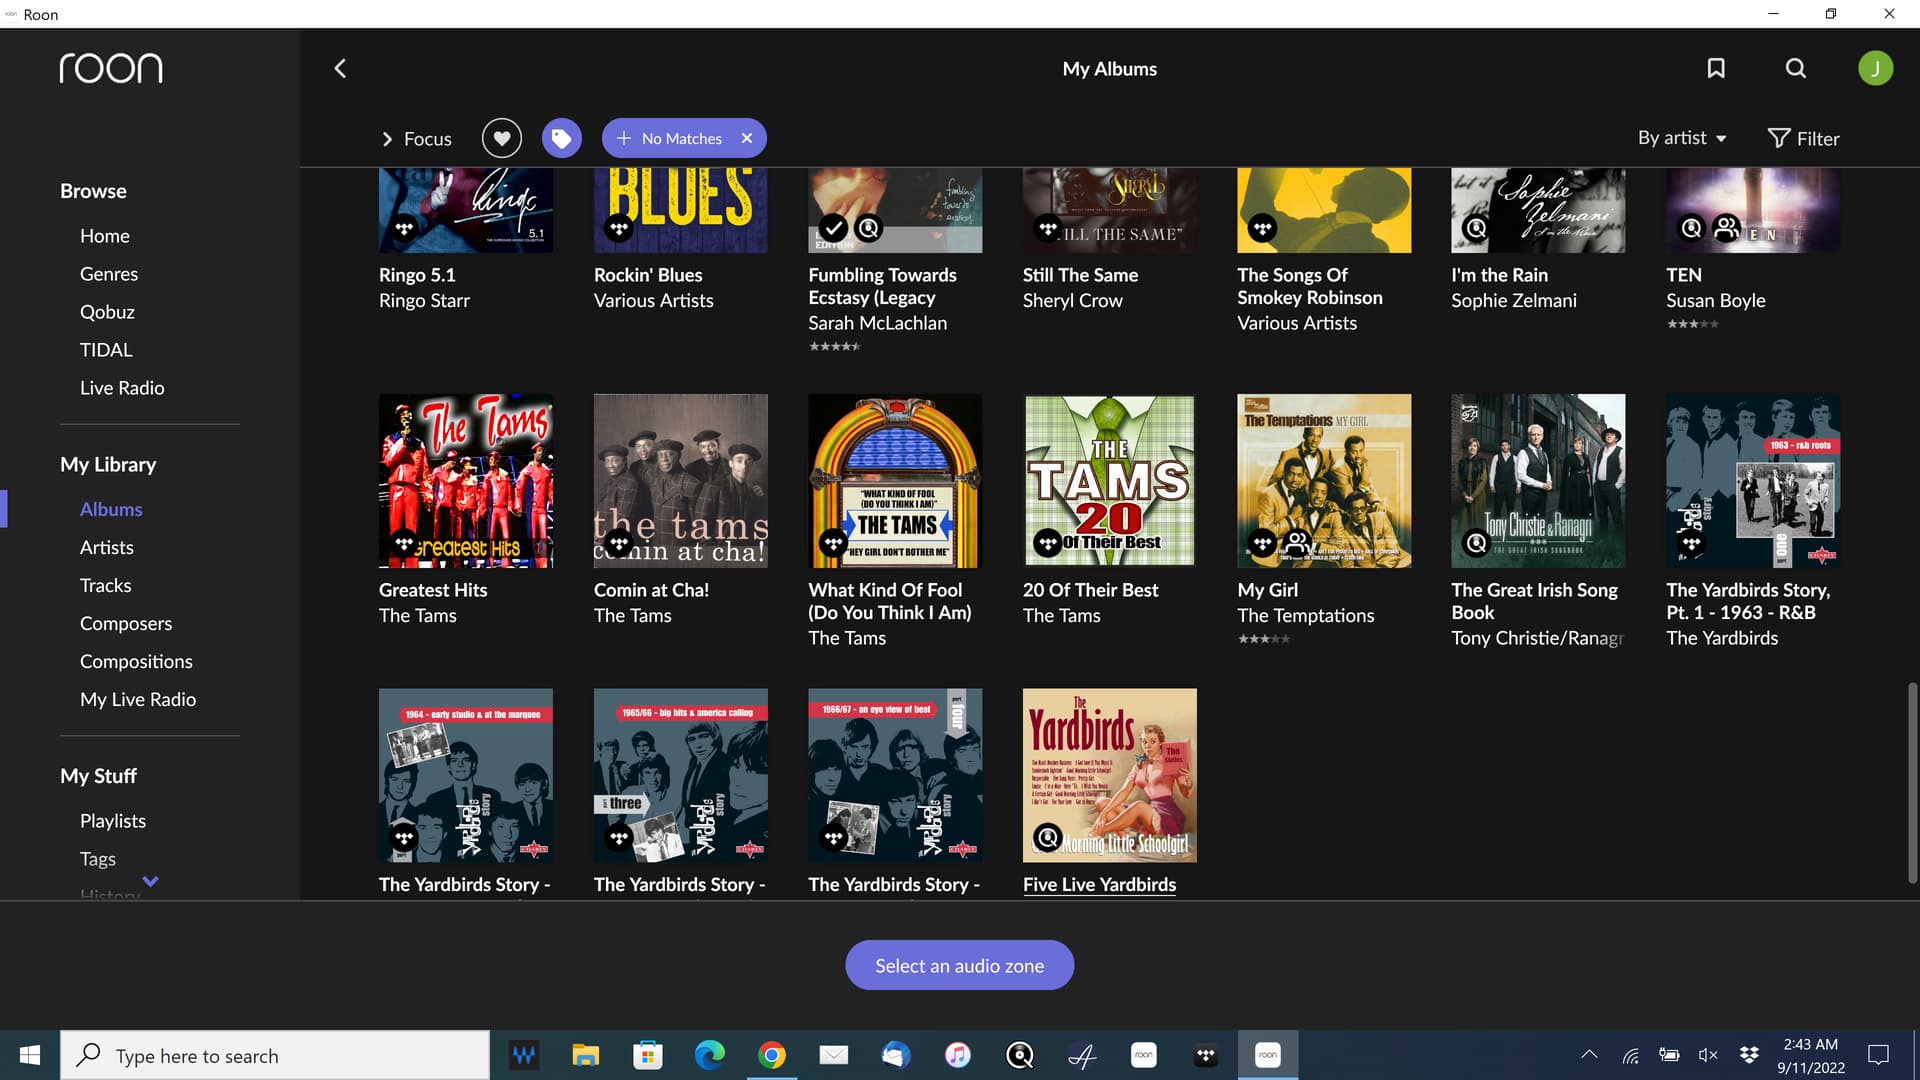Click TIDAL badge on 20 Of Their Best

pyautogui.click(x=1048, y=543)
